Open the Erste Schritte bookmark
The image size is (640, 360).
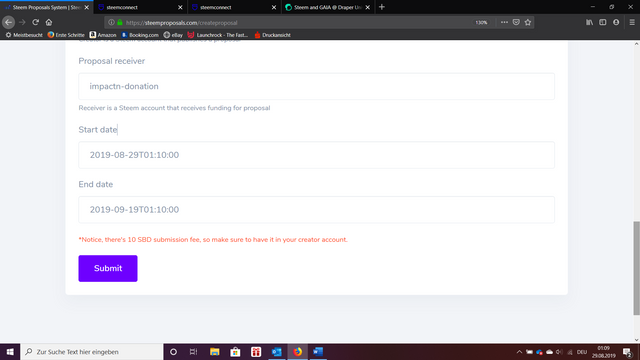point(66,35)
